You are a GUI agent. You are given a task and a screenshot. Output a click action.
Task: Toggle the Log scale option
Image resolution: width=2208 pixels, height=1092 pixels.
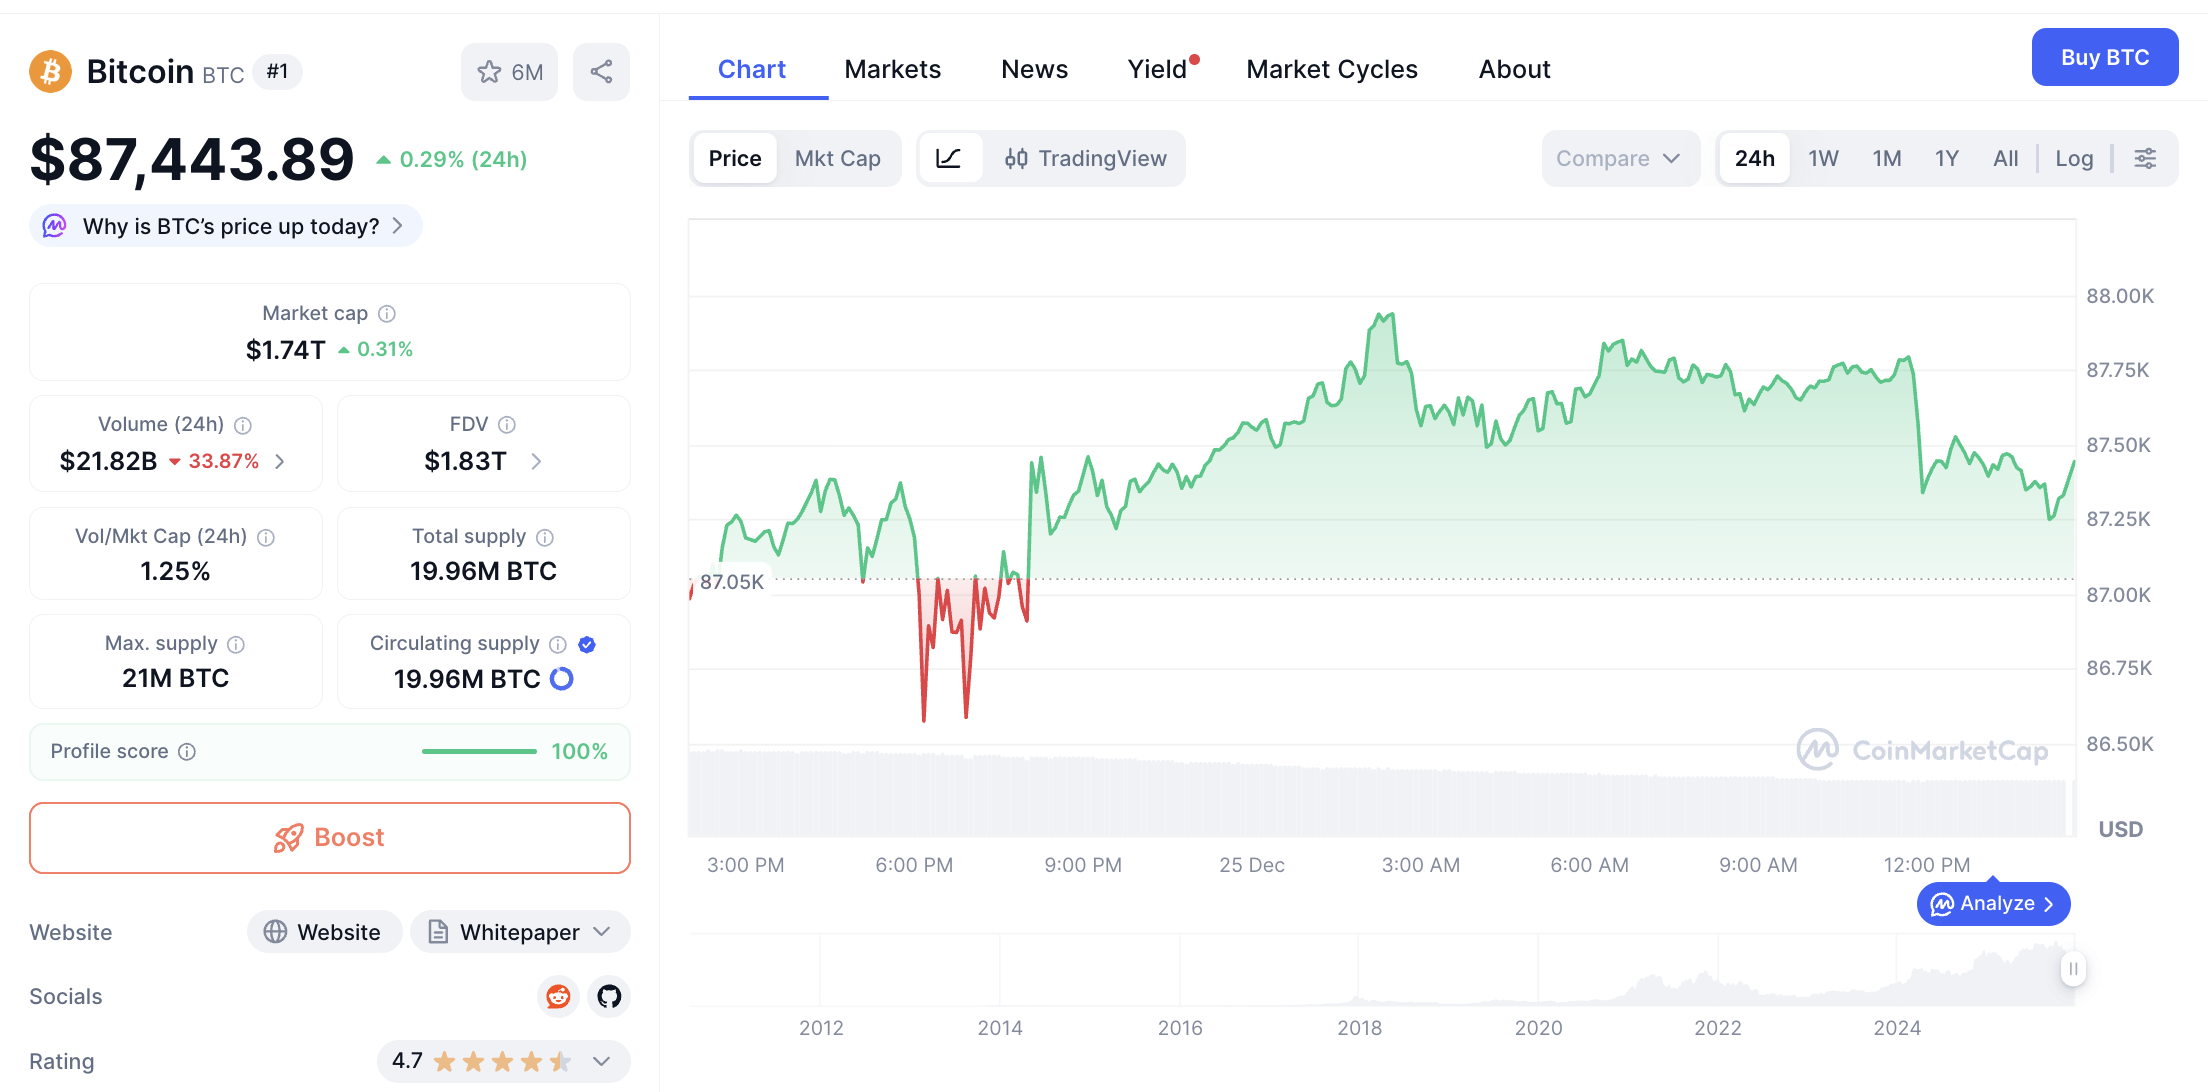tap(2074, 158)
